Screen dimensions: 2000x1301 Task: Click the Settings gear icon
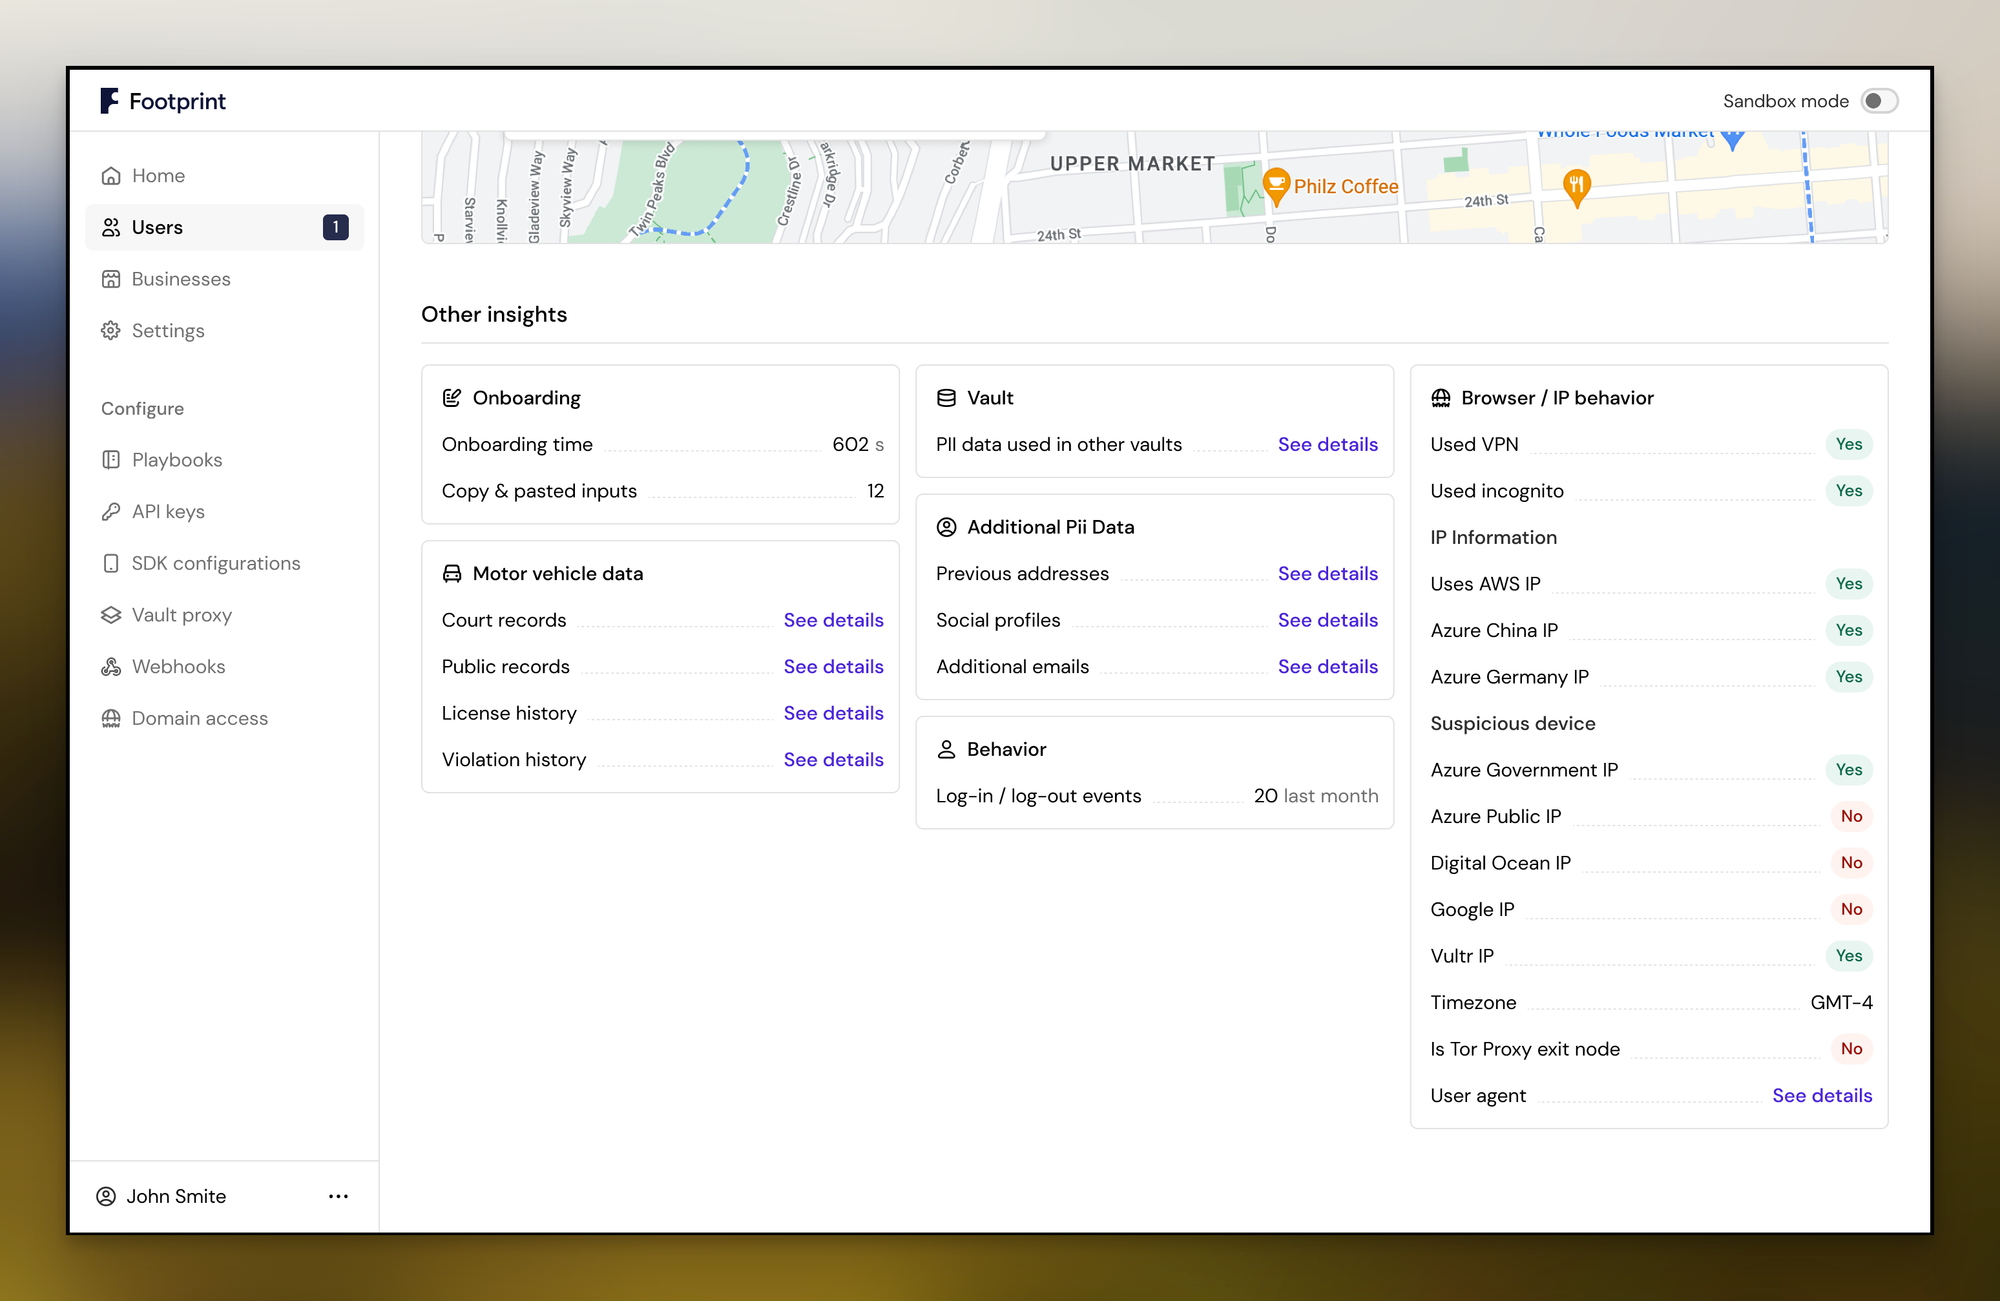pos(111,331)
